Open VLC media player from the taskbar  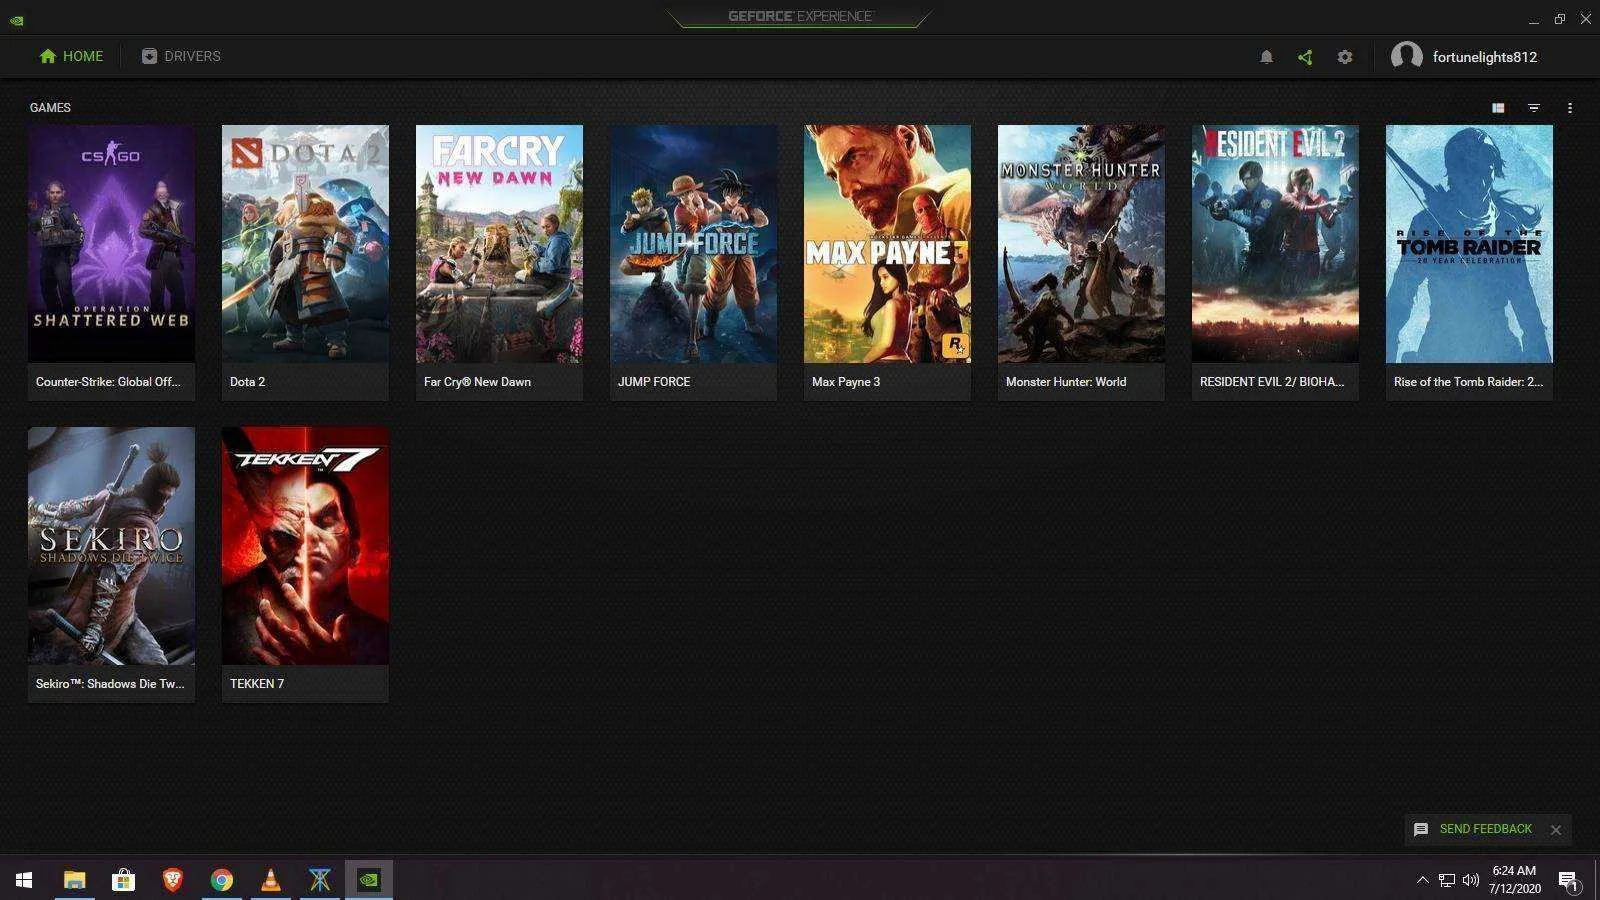[x=270, y=880]
